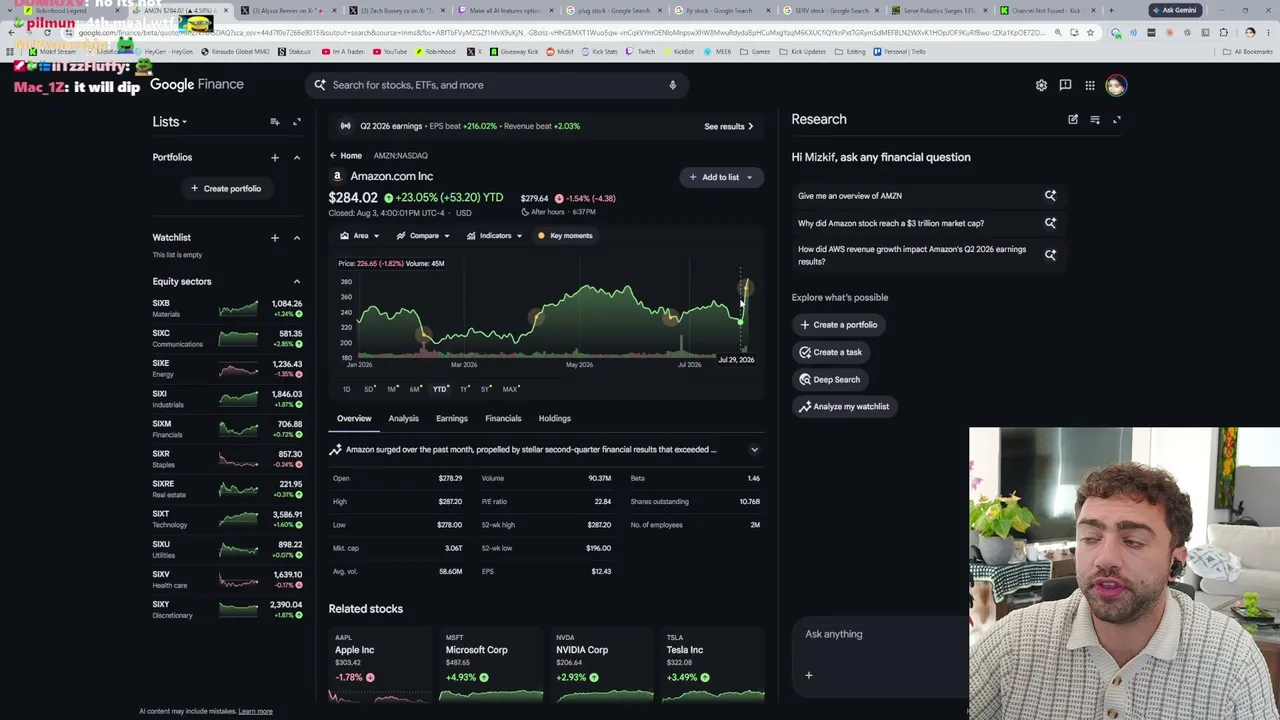Switch to the Overview tab

click(354, 419)
